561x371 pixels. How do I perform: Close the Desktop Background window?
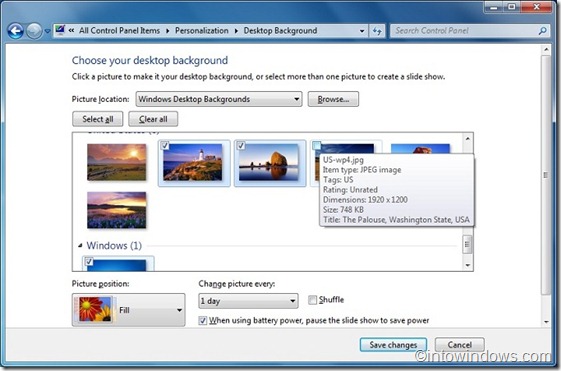click(x=536, y=7)
